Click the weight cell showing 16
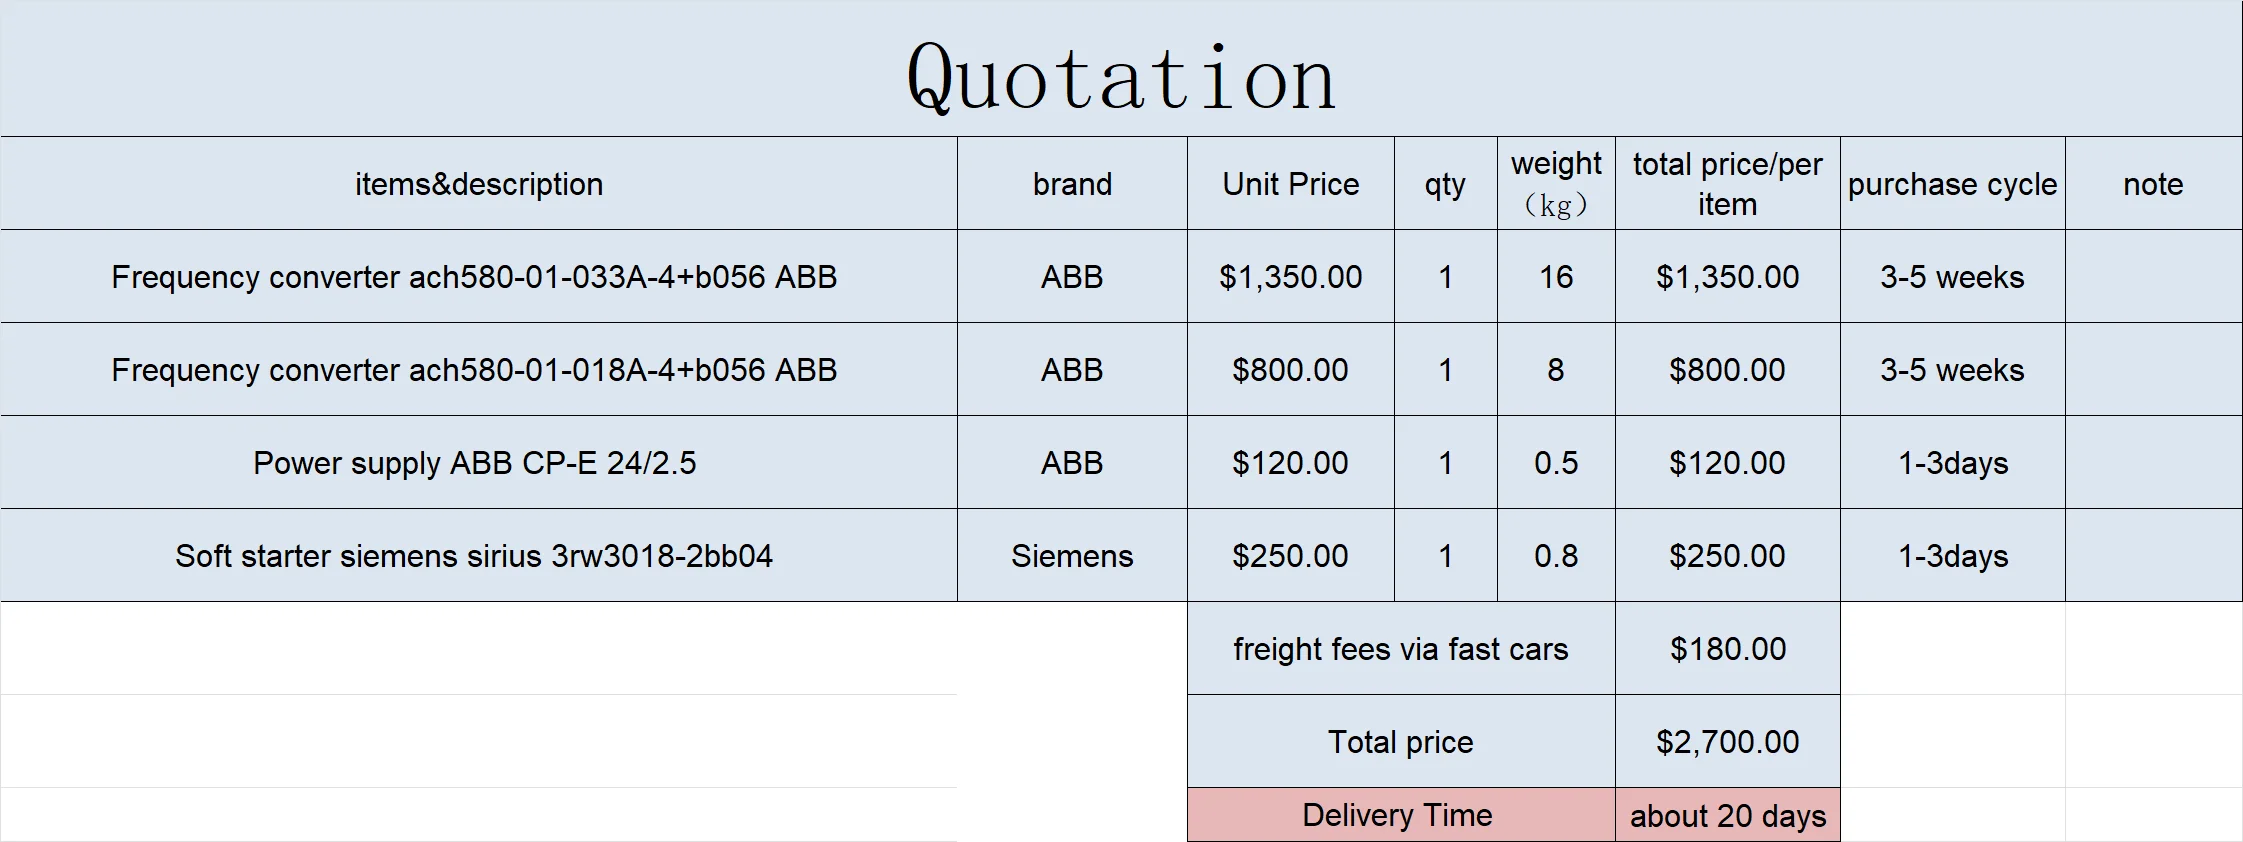 point(1556,276)
